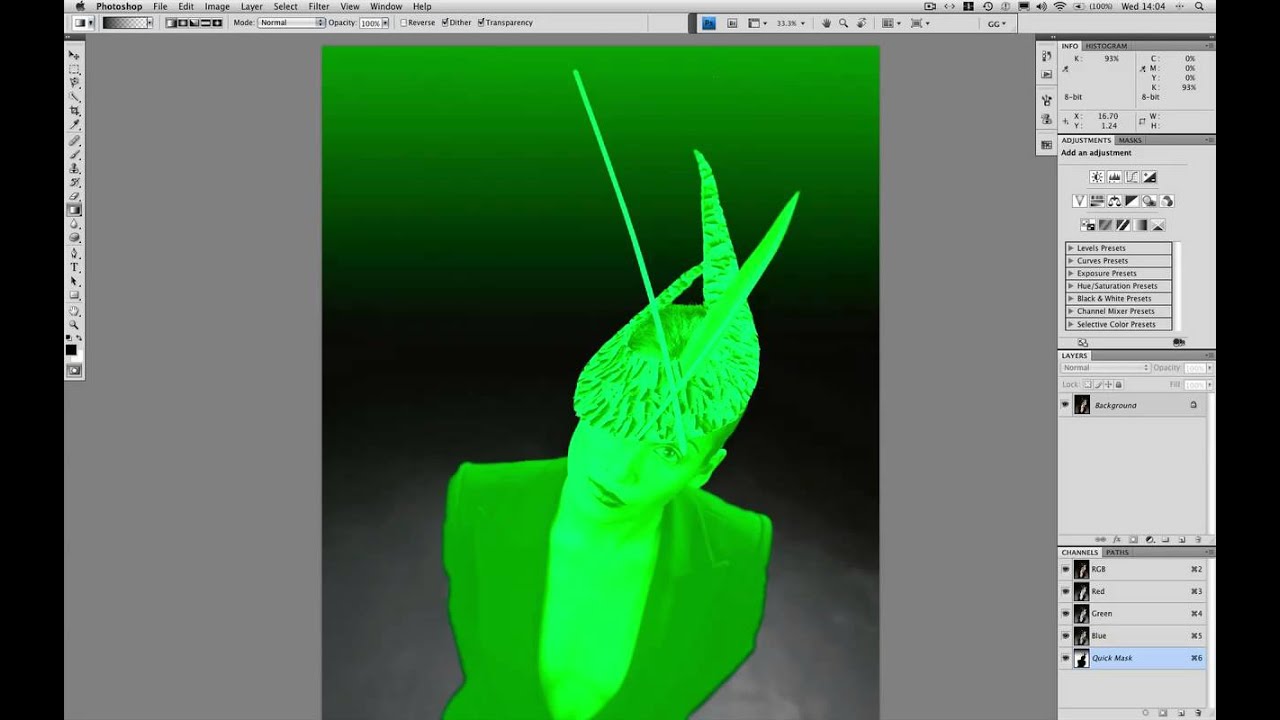Select the Gradient tool in toolbox
This screenshot has height=720, width=1280.
(74, 210)
